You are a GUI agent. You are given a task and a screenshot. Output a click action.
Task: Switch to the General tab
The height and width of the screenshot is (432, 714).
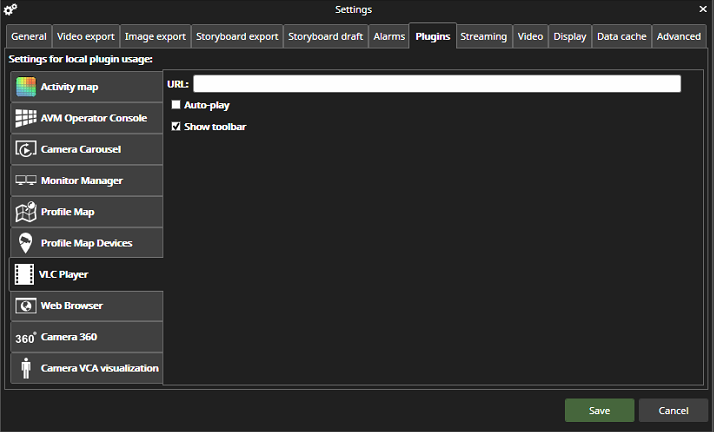coord(29,36)
